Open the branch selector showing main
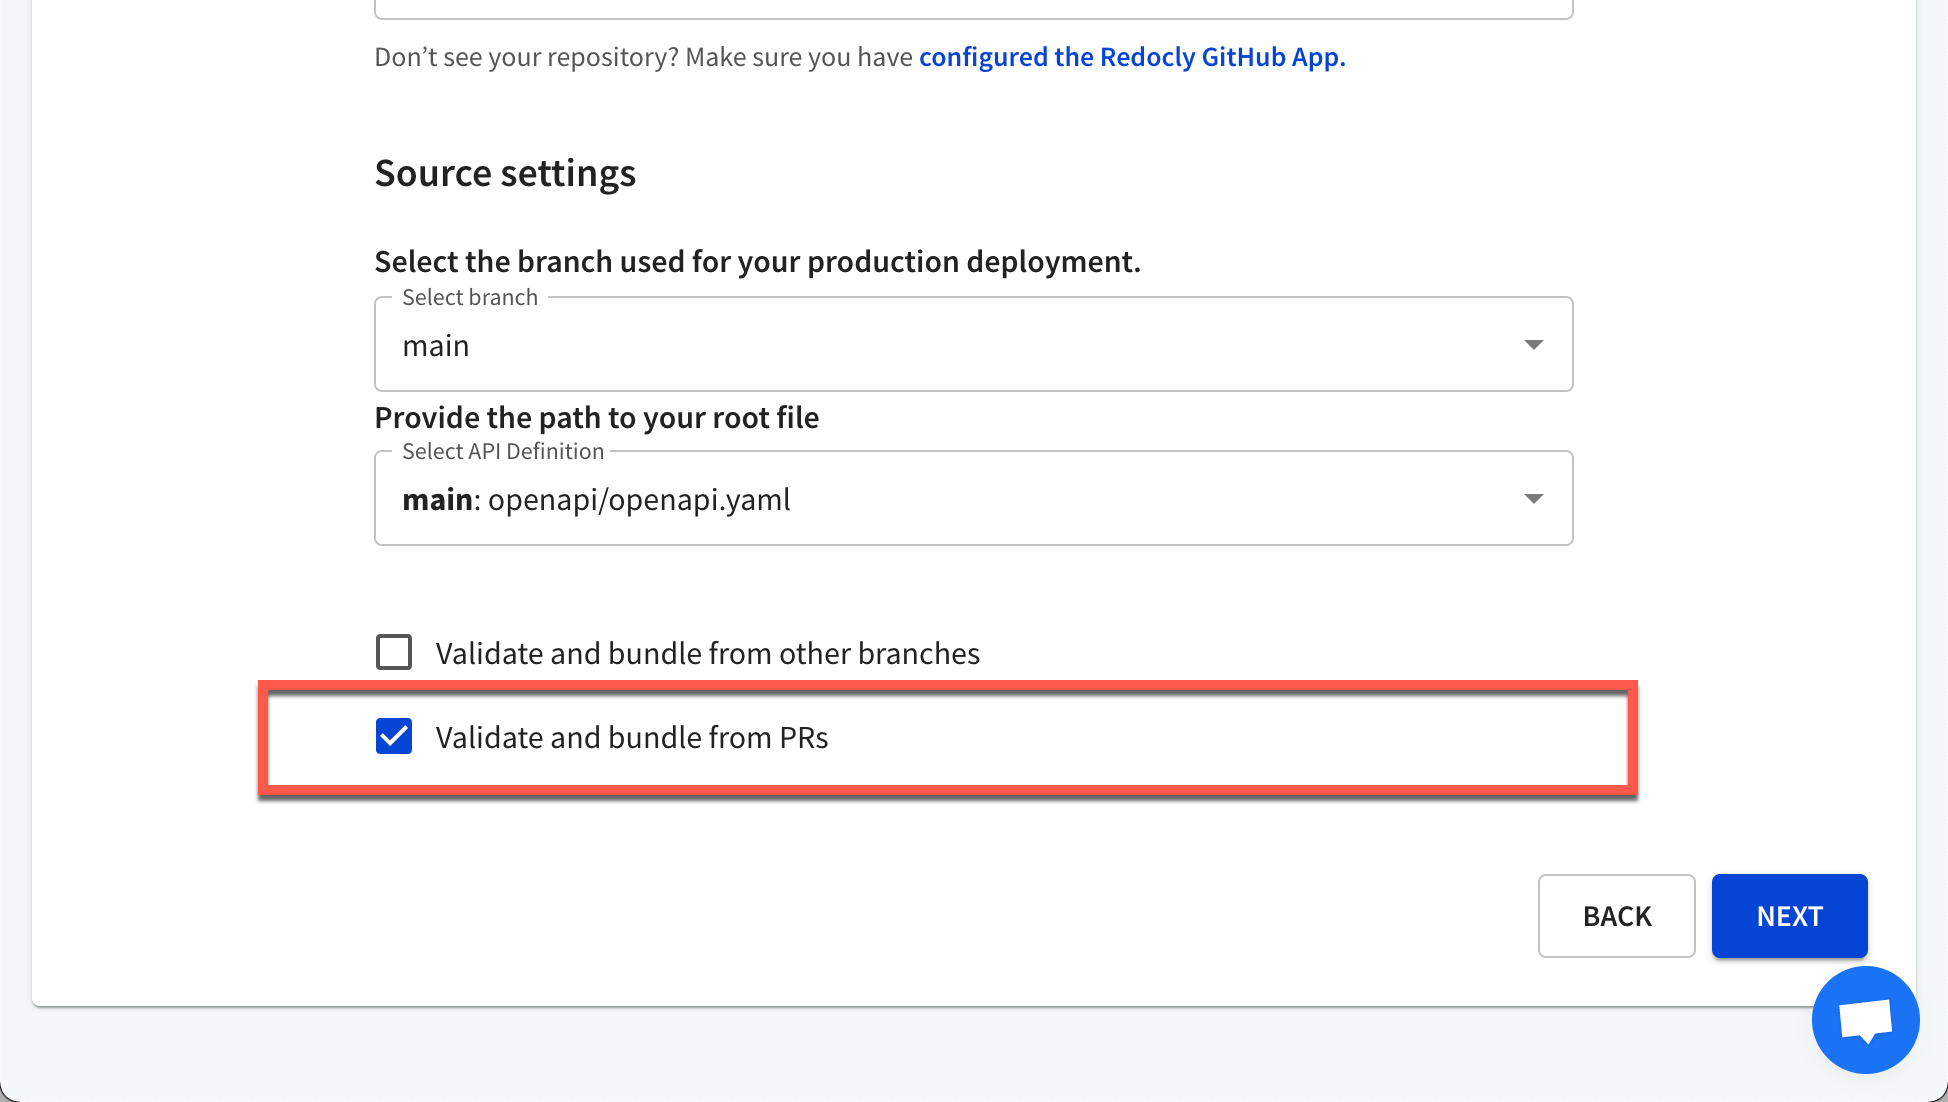1948x1102 pixels. click(973, 344)
